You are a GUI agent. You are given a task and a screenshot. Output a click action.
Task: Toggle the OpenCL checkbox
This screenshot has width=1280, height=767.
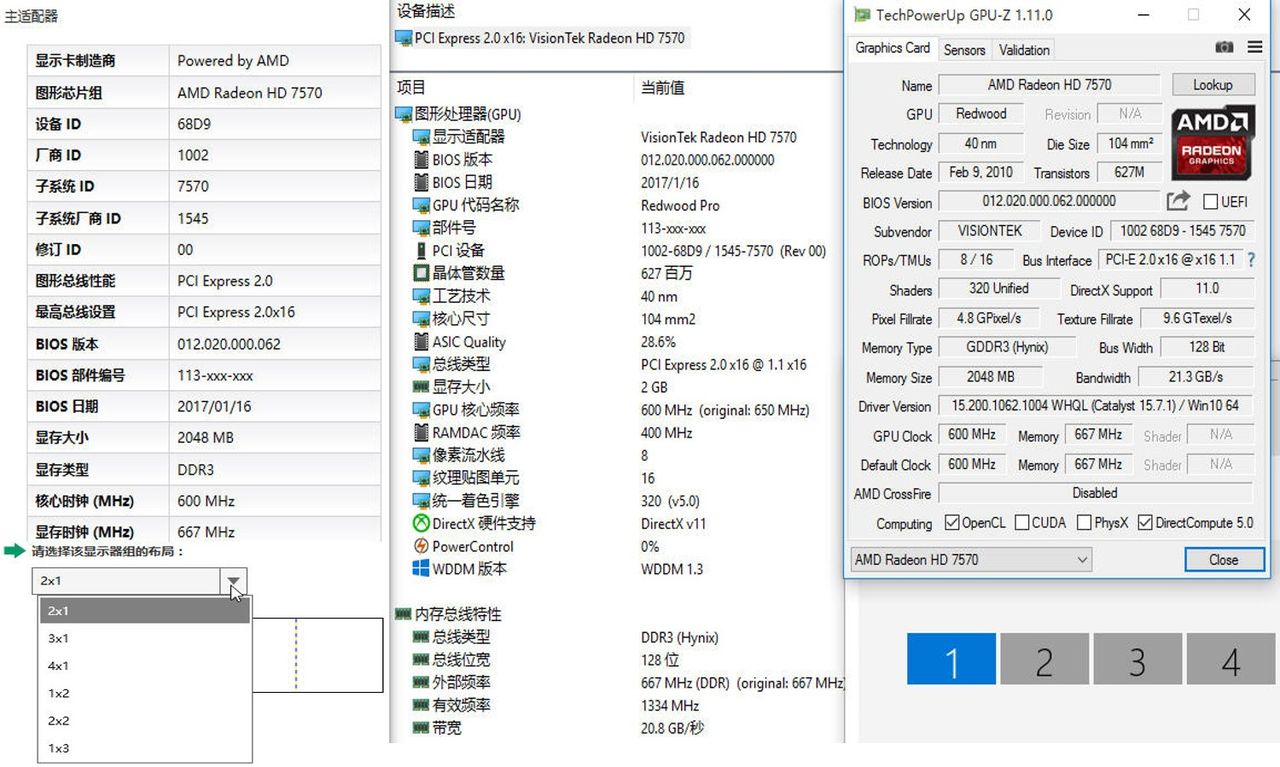[x=952, y=523]
